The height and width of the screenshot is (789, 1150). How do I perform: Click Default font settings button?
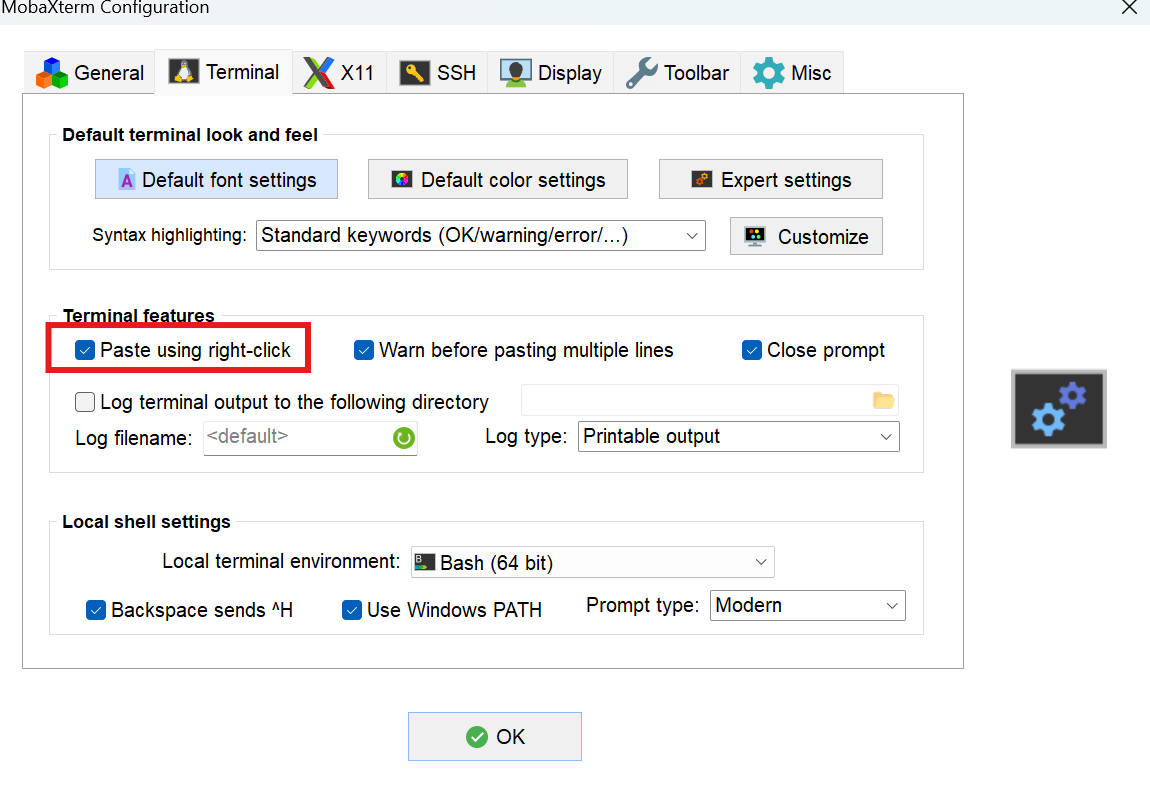tap(216, 180)
